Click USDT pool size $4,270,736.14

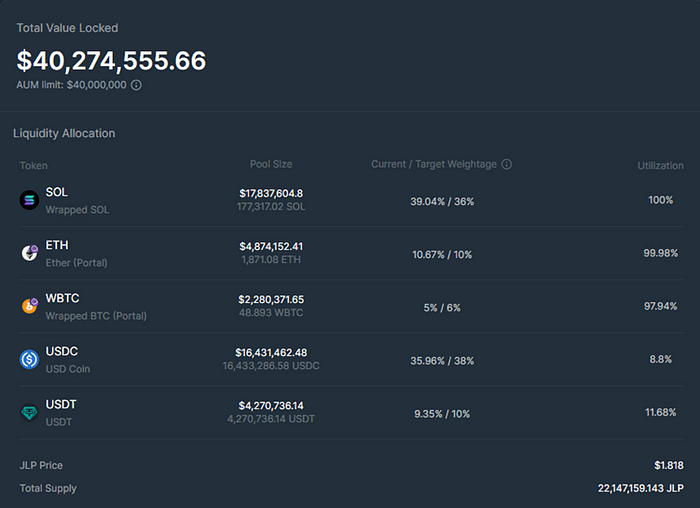tap(271, 405)
